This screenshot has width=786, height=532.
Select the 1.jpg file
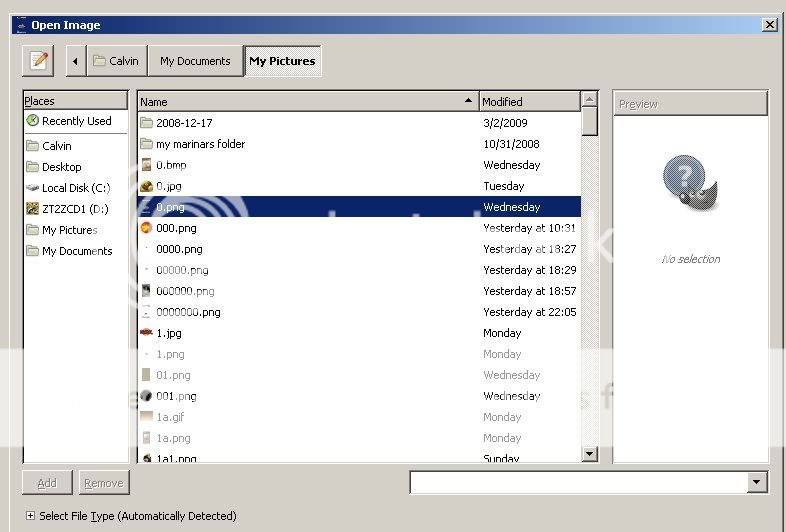click(170, 333)
